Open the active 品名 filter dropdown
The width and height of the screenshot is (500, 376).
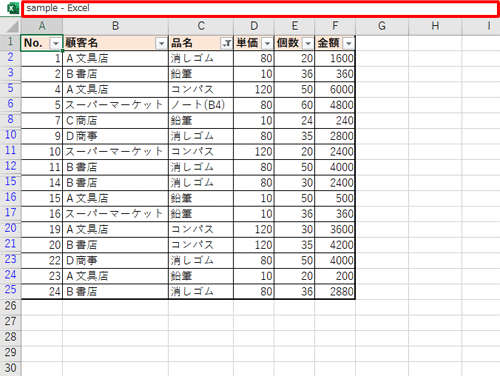coord(226,43)
